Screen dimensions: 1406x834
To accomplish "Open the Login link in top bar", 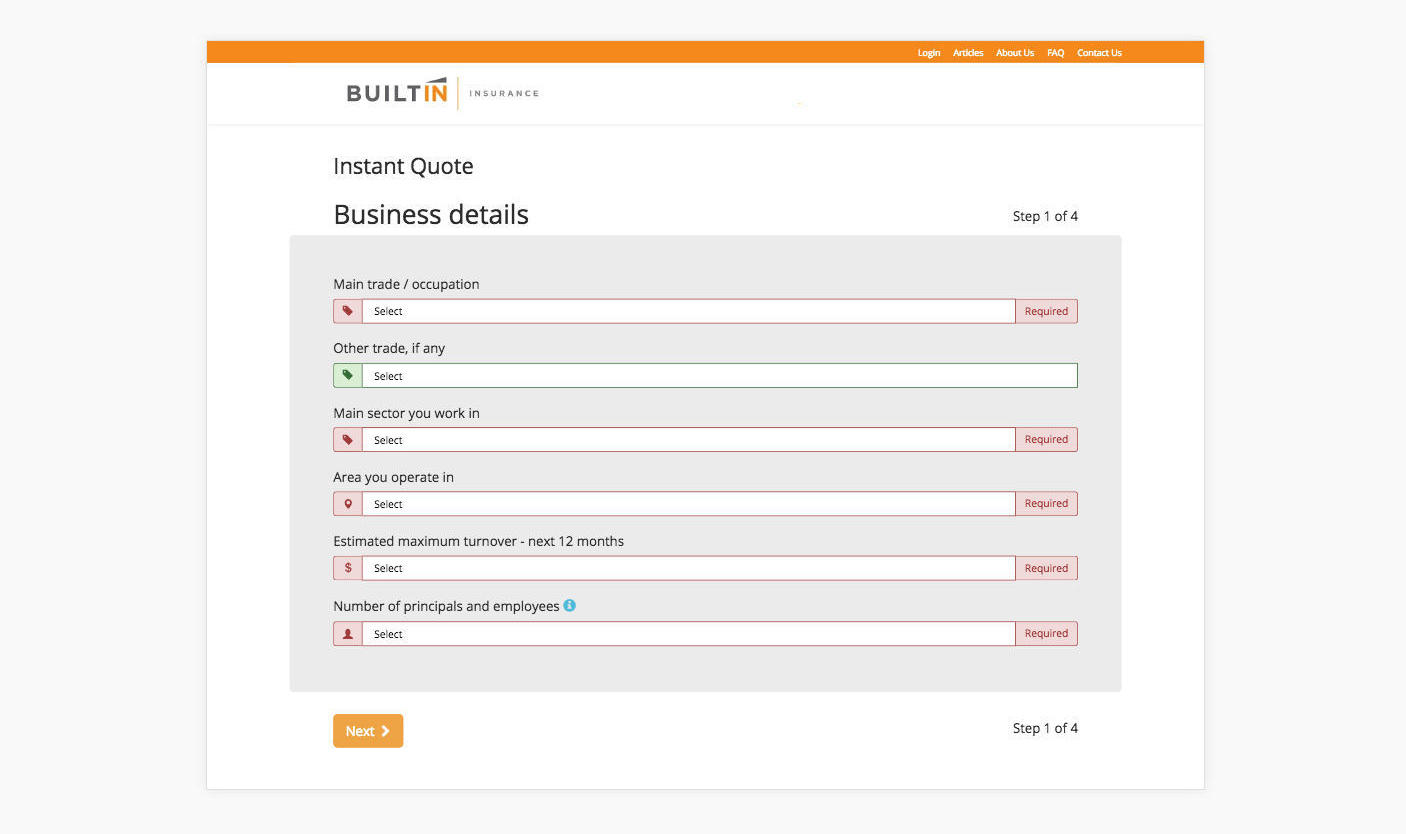I will [928, 53].
